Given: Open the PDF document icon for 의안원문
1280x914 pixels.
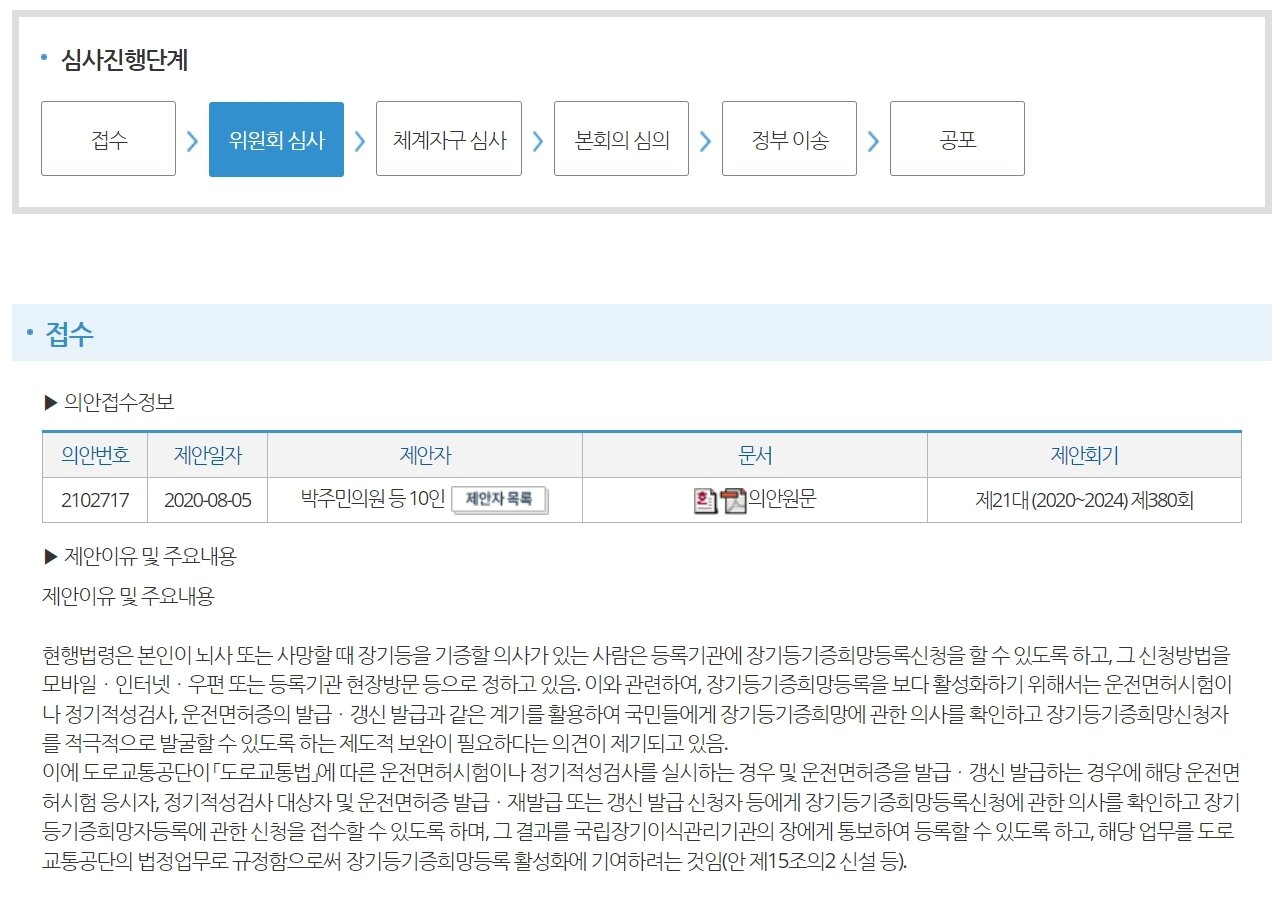Looking at the screenshot, I should point(735,500).
